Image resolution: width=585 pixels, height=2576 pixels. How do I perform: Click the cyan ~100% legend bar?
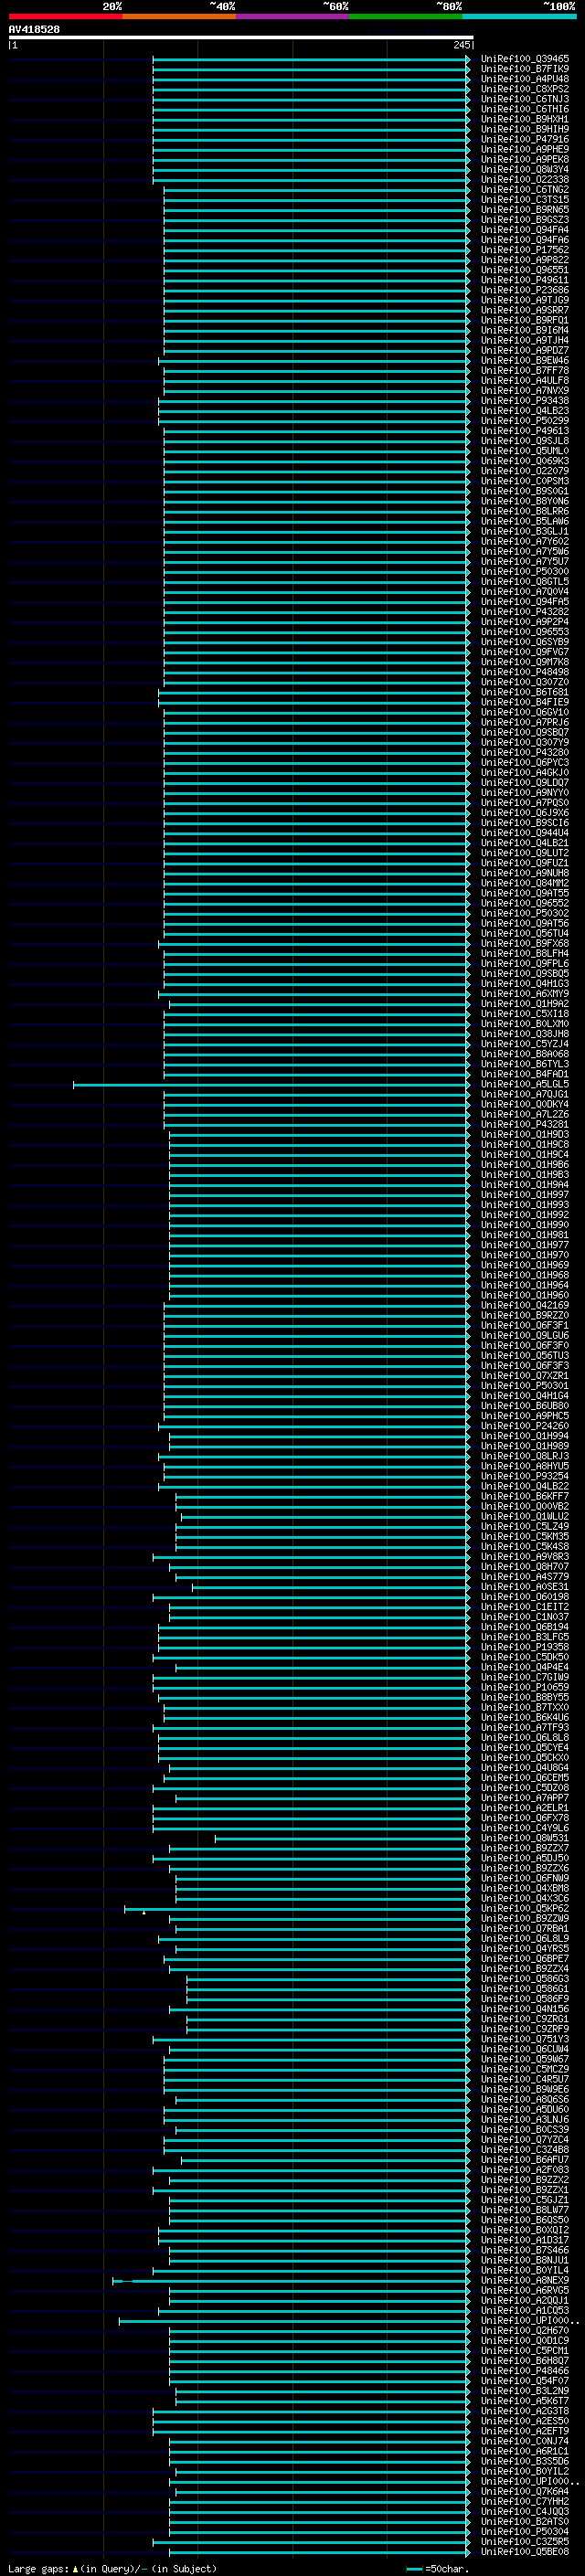(519, 16)
